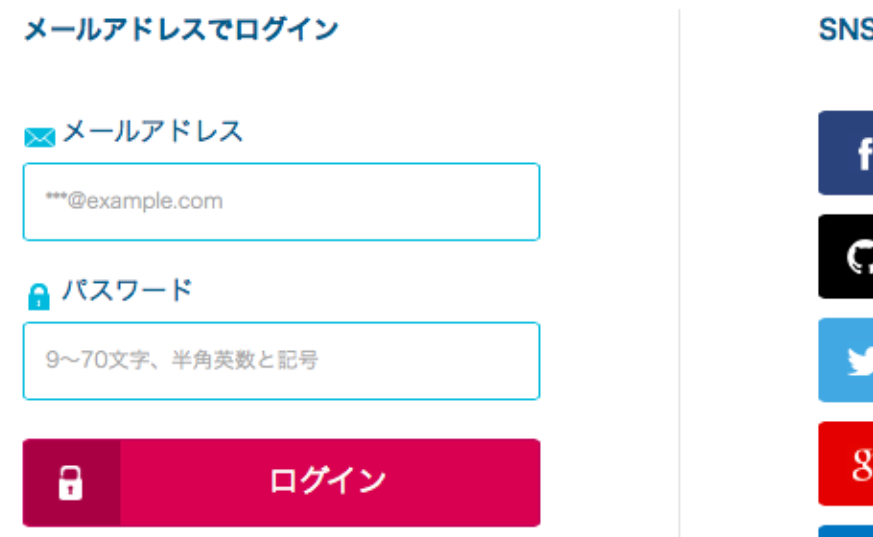This screenshot has height=537, width=873.
Task: Submit the form with the ログイン button
Action: pos(281,483)
